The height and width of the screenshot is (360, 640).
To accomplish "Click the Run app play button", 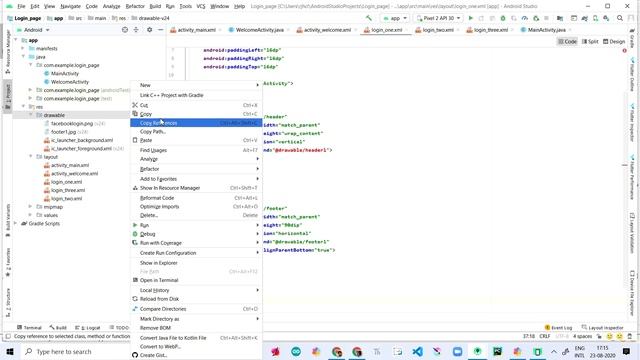I will tap(470, 18).
